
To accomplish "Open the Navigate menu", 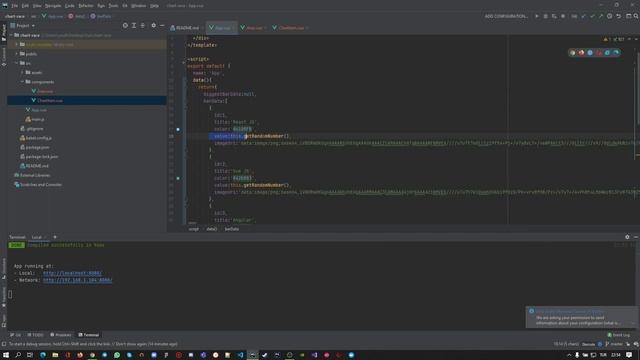I will coord(53,6).
